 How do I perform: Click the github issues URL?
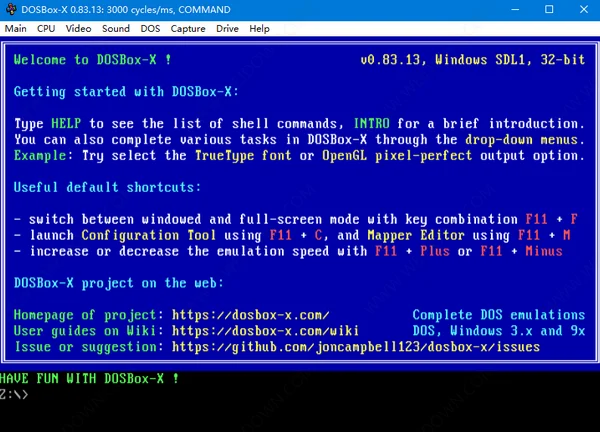pos(356,347)
